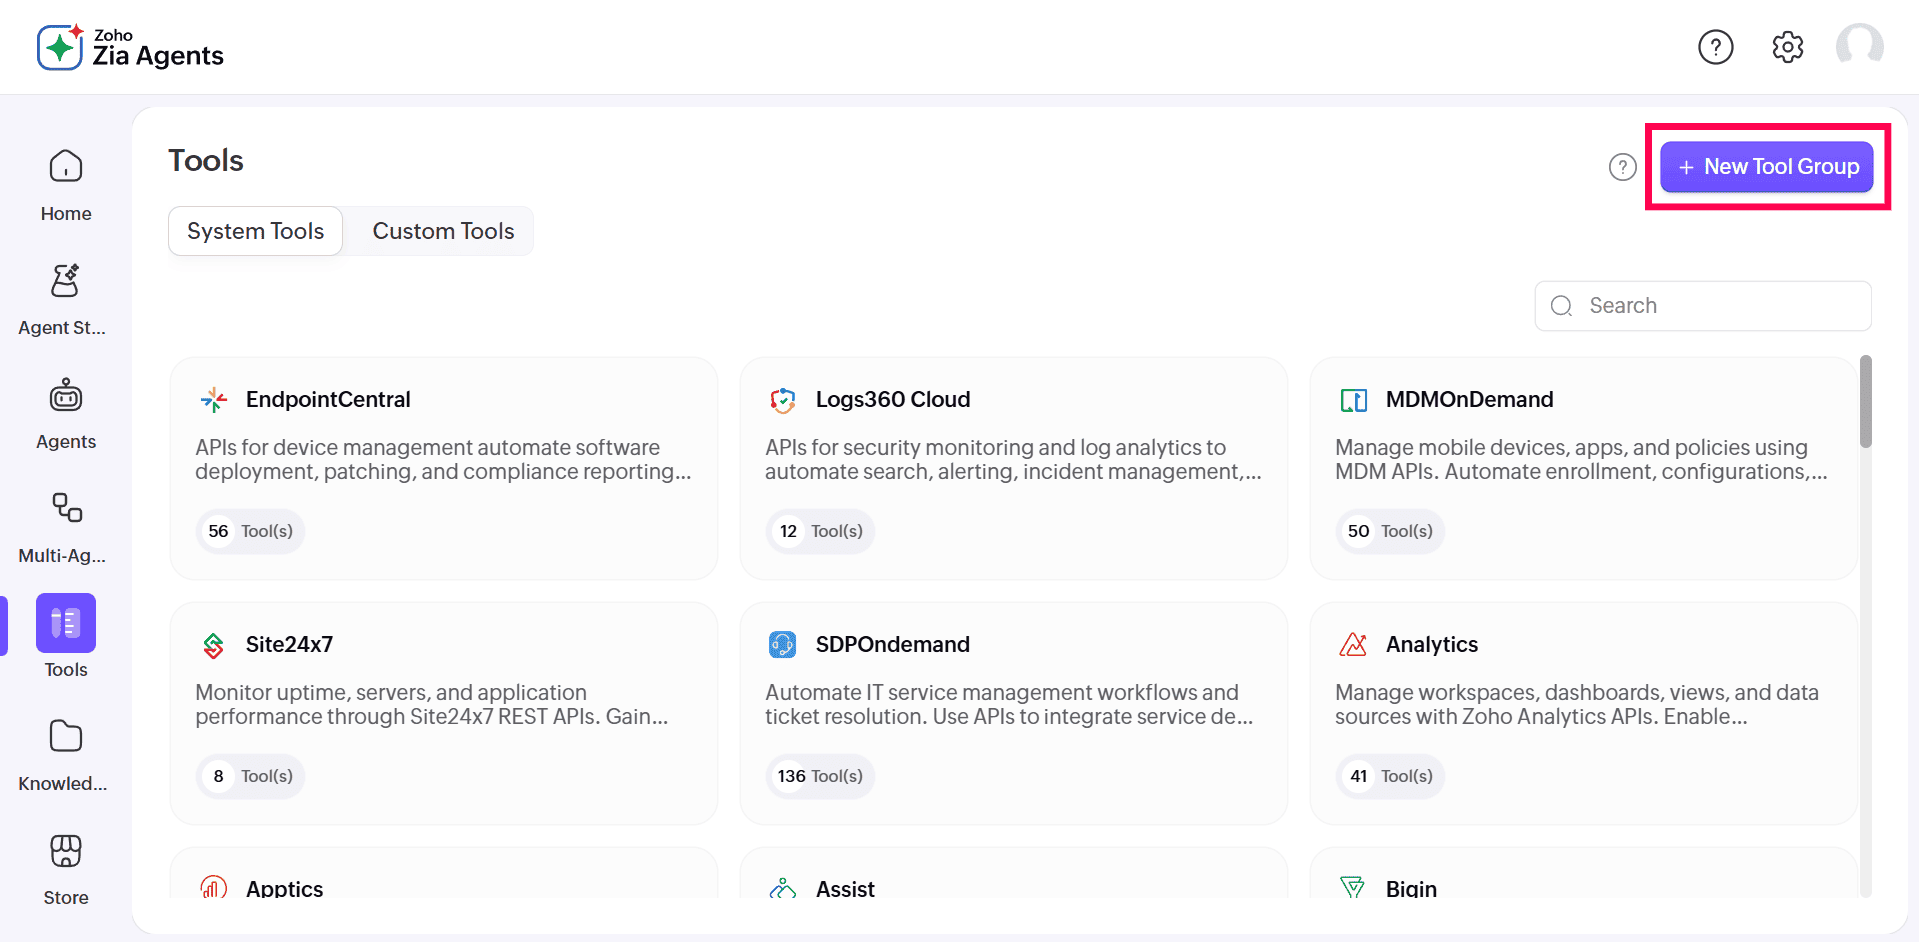1919x942 pixels.
Task: Click the Site24x7 logo icon
Action: [214, 645]
